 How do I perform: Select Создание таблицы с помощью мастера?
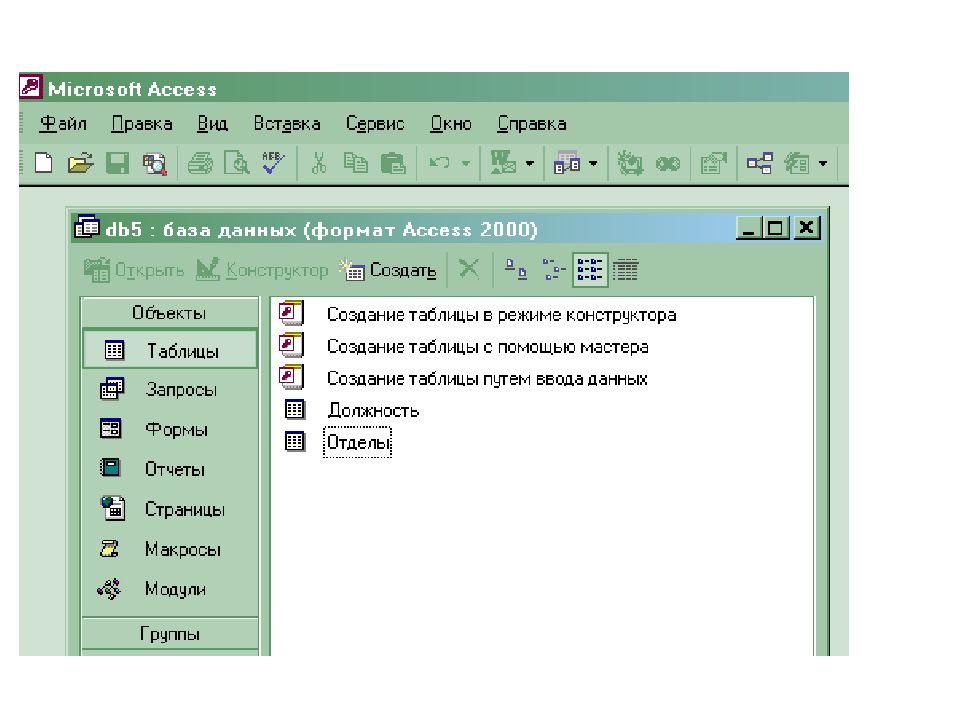(487, 347)
